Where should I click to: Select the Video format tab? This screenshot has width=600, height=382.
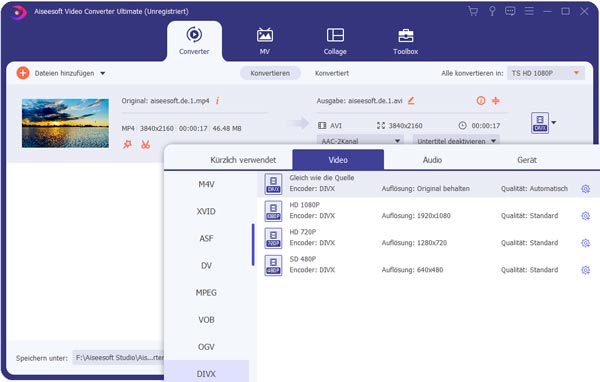pyautogui.click(x=338, y=160)
